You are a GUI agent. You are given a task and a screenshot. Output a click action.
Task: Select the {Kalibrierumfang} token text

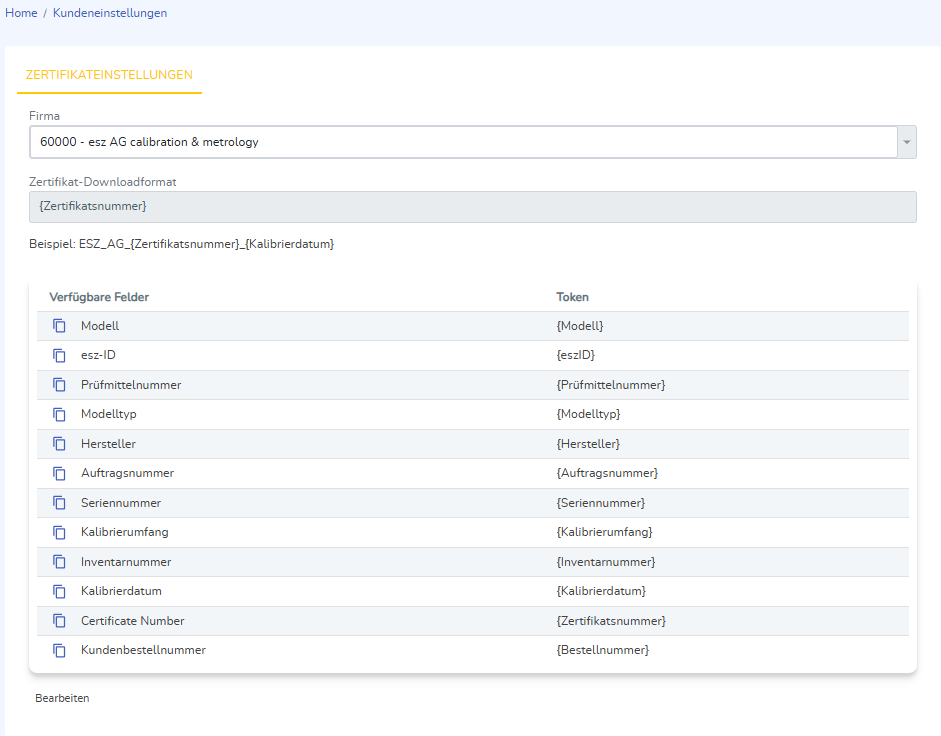(604, 532)
